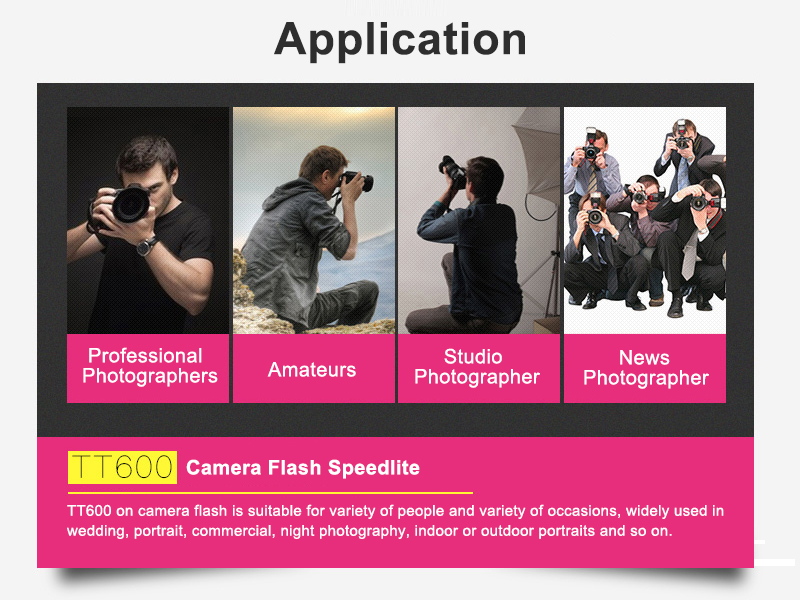Click the TT600 description paragraph
800x600 pixels.
395,521
